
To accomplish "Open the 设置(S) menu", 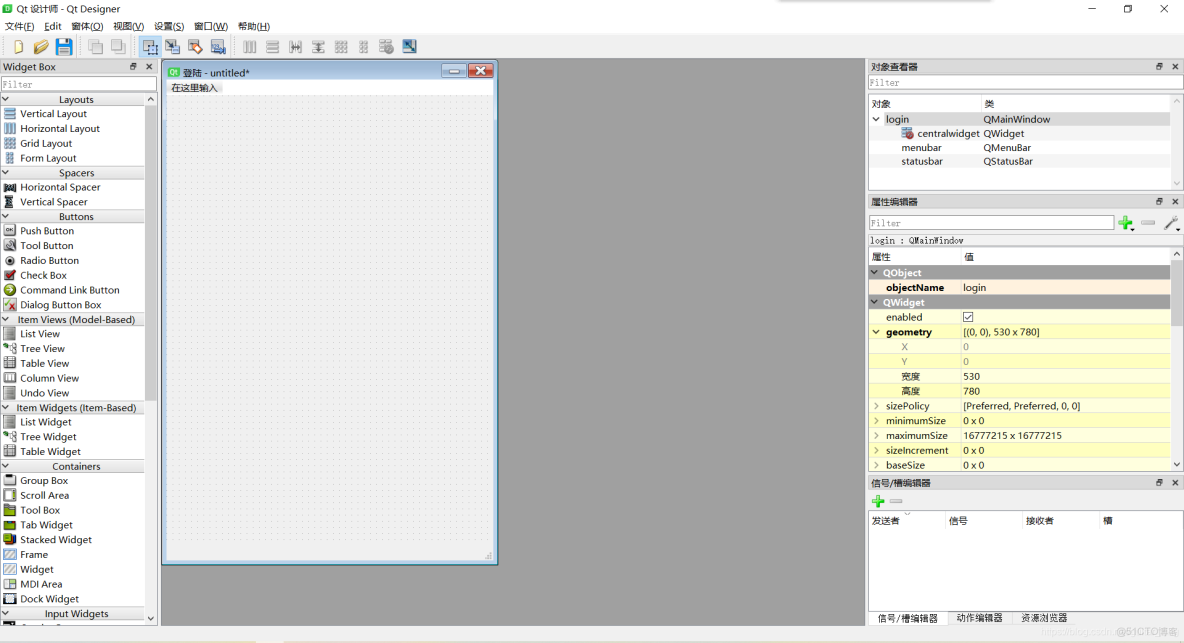I will [168, 26].
